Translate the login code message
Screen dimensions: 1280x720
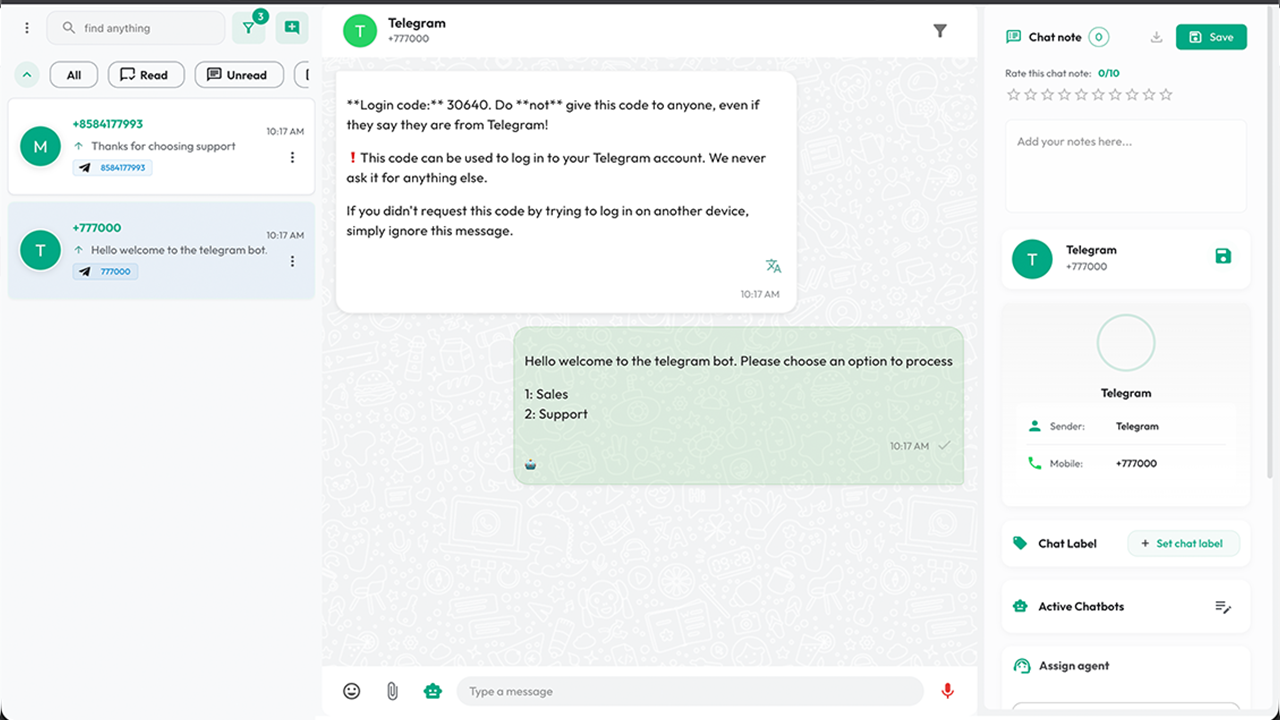click(x=773, y=266)
